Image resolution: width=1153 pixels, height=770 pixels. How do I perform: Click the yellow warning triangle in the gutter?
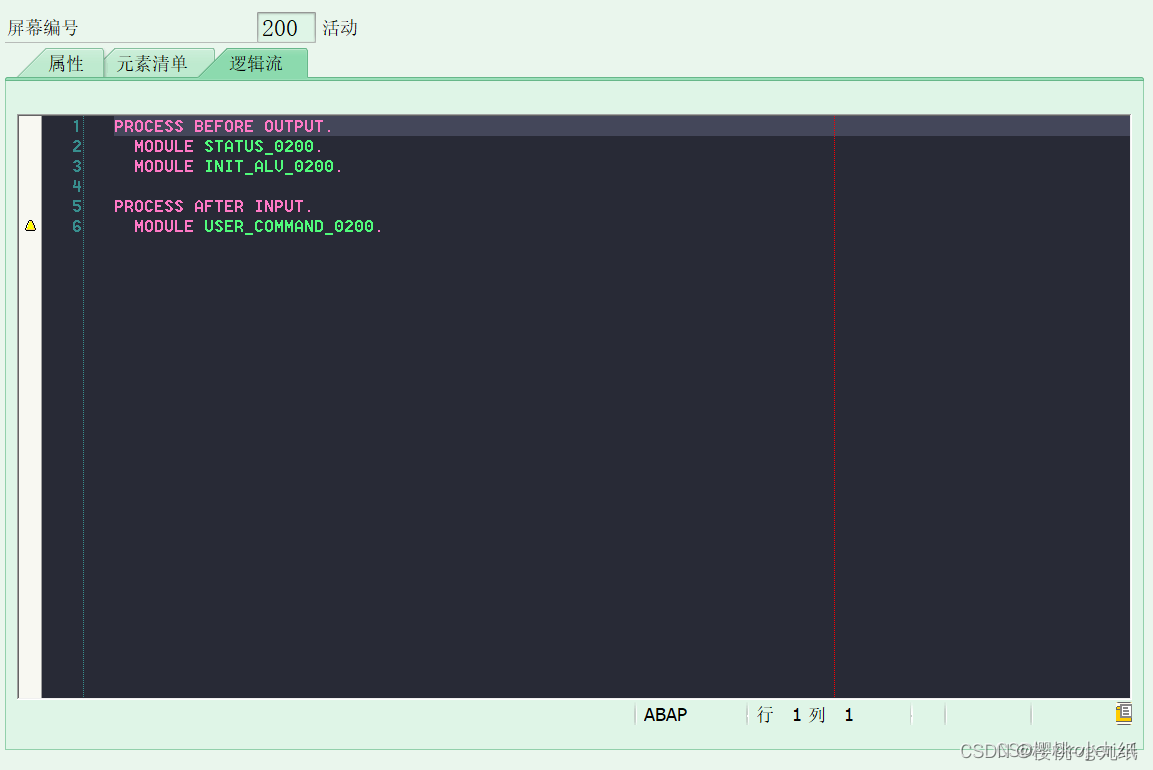[x=30, y=226]
